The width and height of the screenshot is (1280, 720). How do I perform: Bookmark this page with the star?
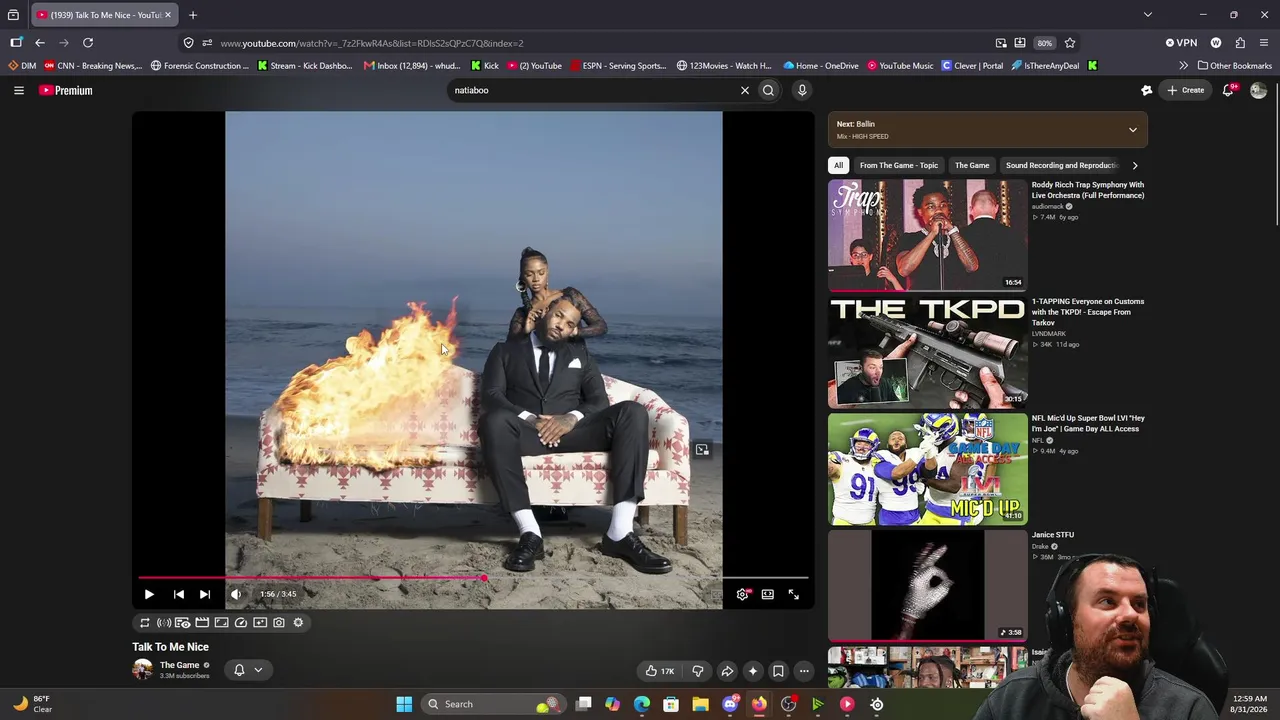pos(1070,43)
